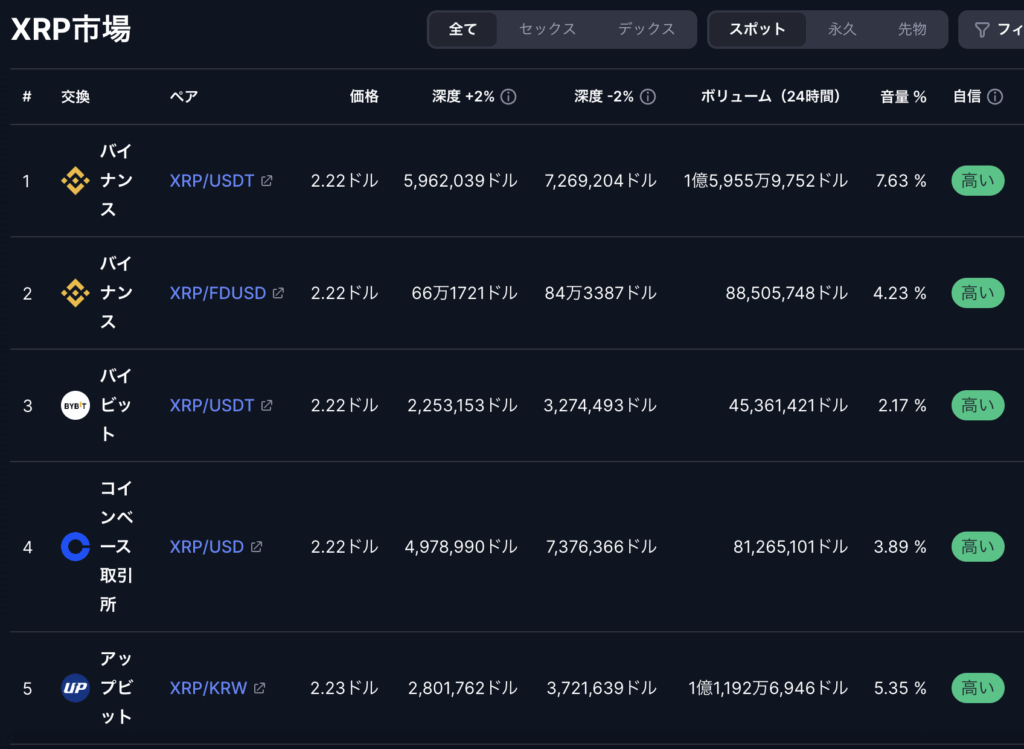Open external link icon beside Bybit XRP/USDT
1024x749 pixels.
[266, 406]
